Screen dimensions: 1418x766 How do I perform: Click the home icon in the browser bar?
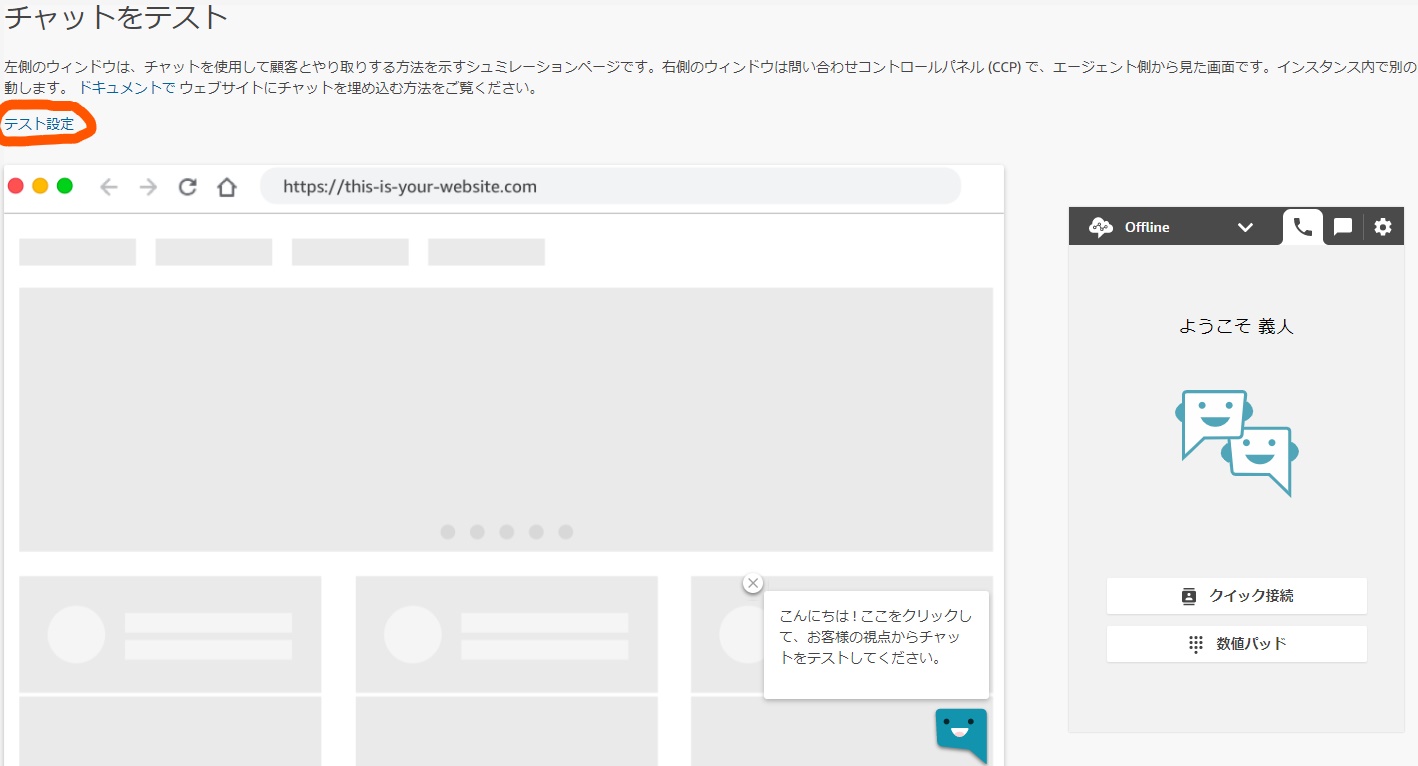(226, 185)
